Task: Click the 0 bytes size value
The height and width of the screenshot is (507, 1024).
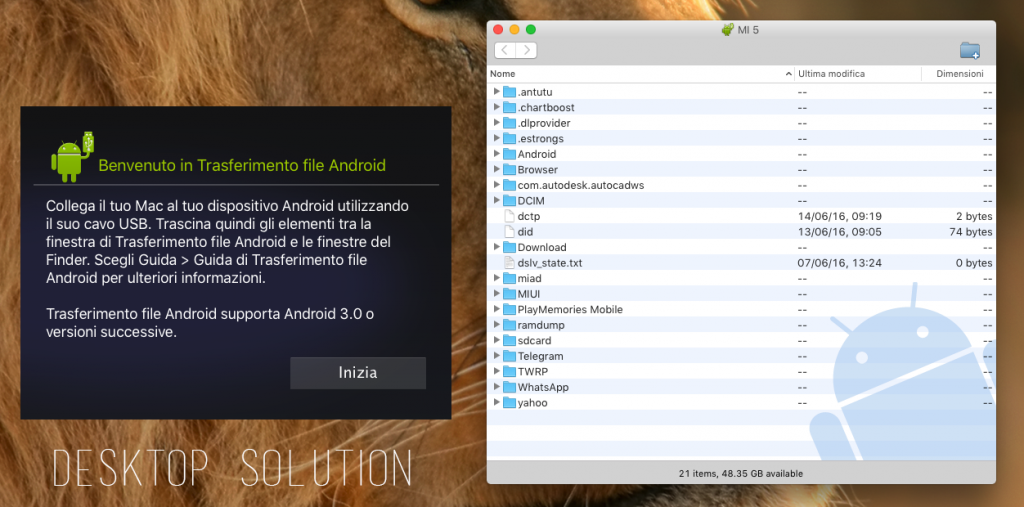Action: [974, 263]
